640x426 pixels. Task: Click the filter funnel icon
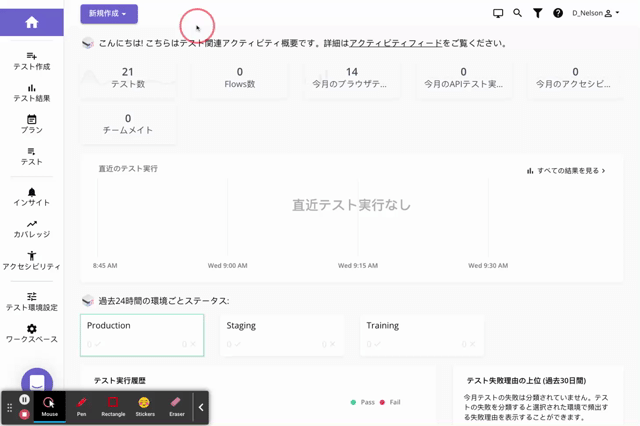point(537,13)
